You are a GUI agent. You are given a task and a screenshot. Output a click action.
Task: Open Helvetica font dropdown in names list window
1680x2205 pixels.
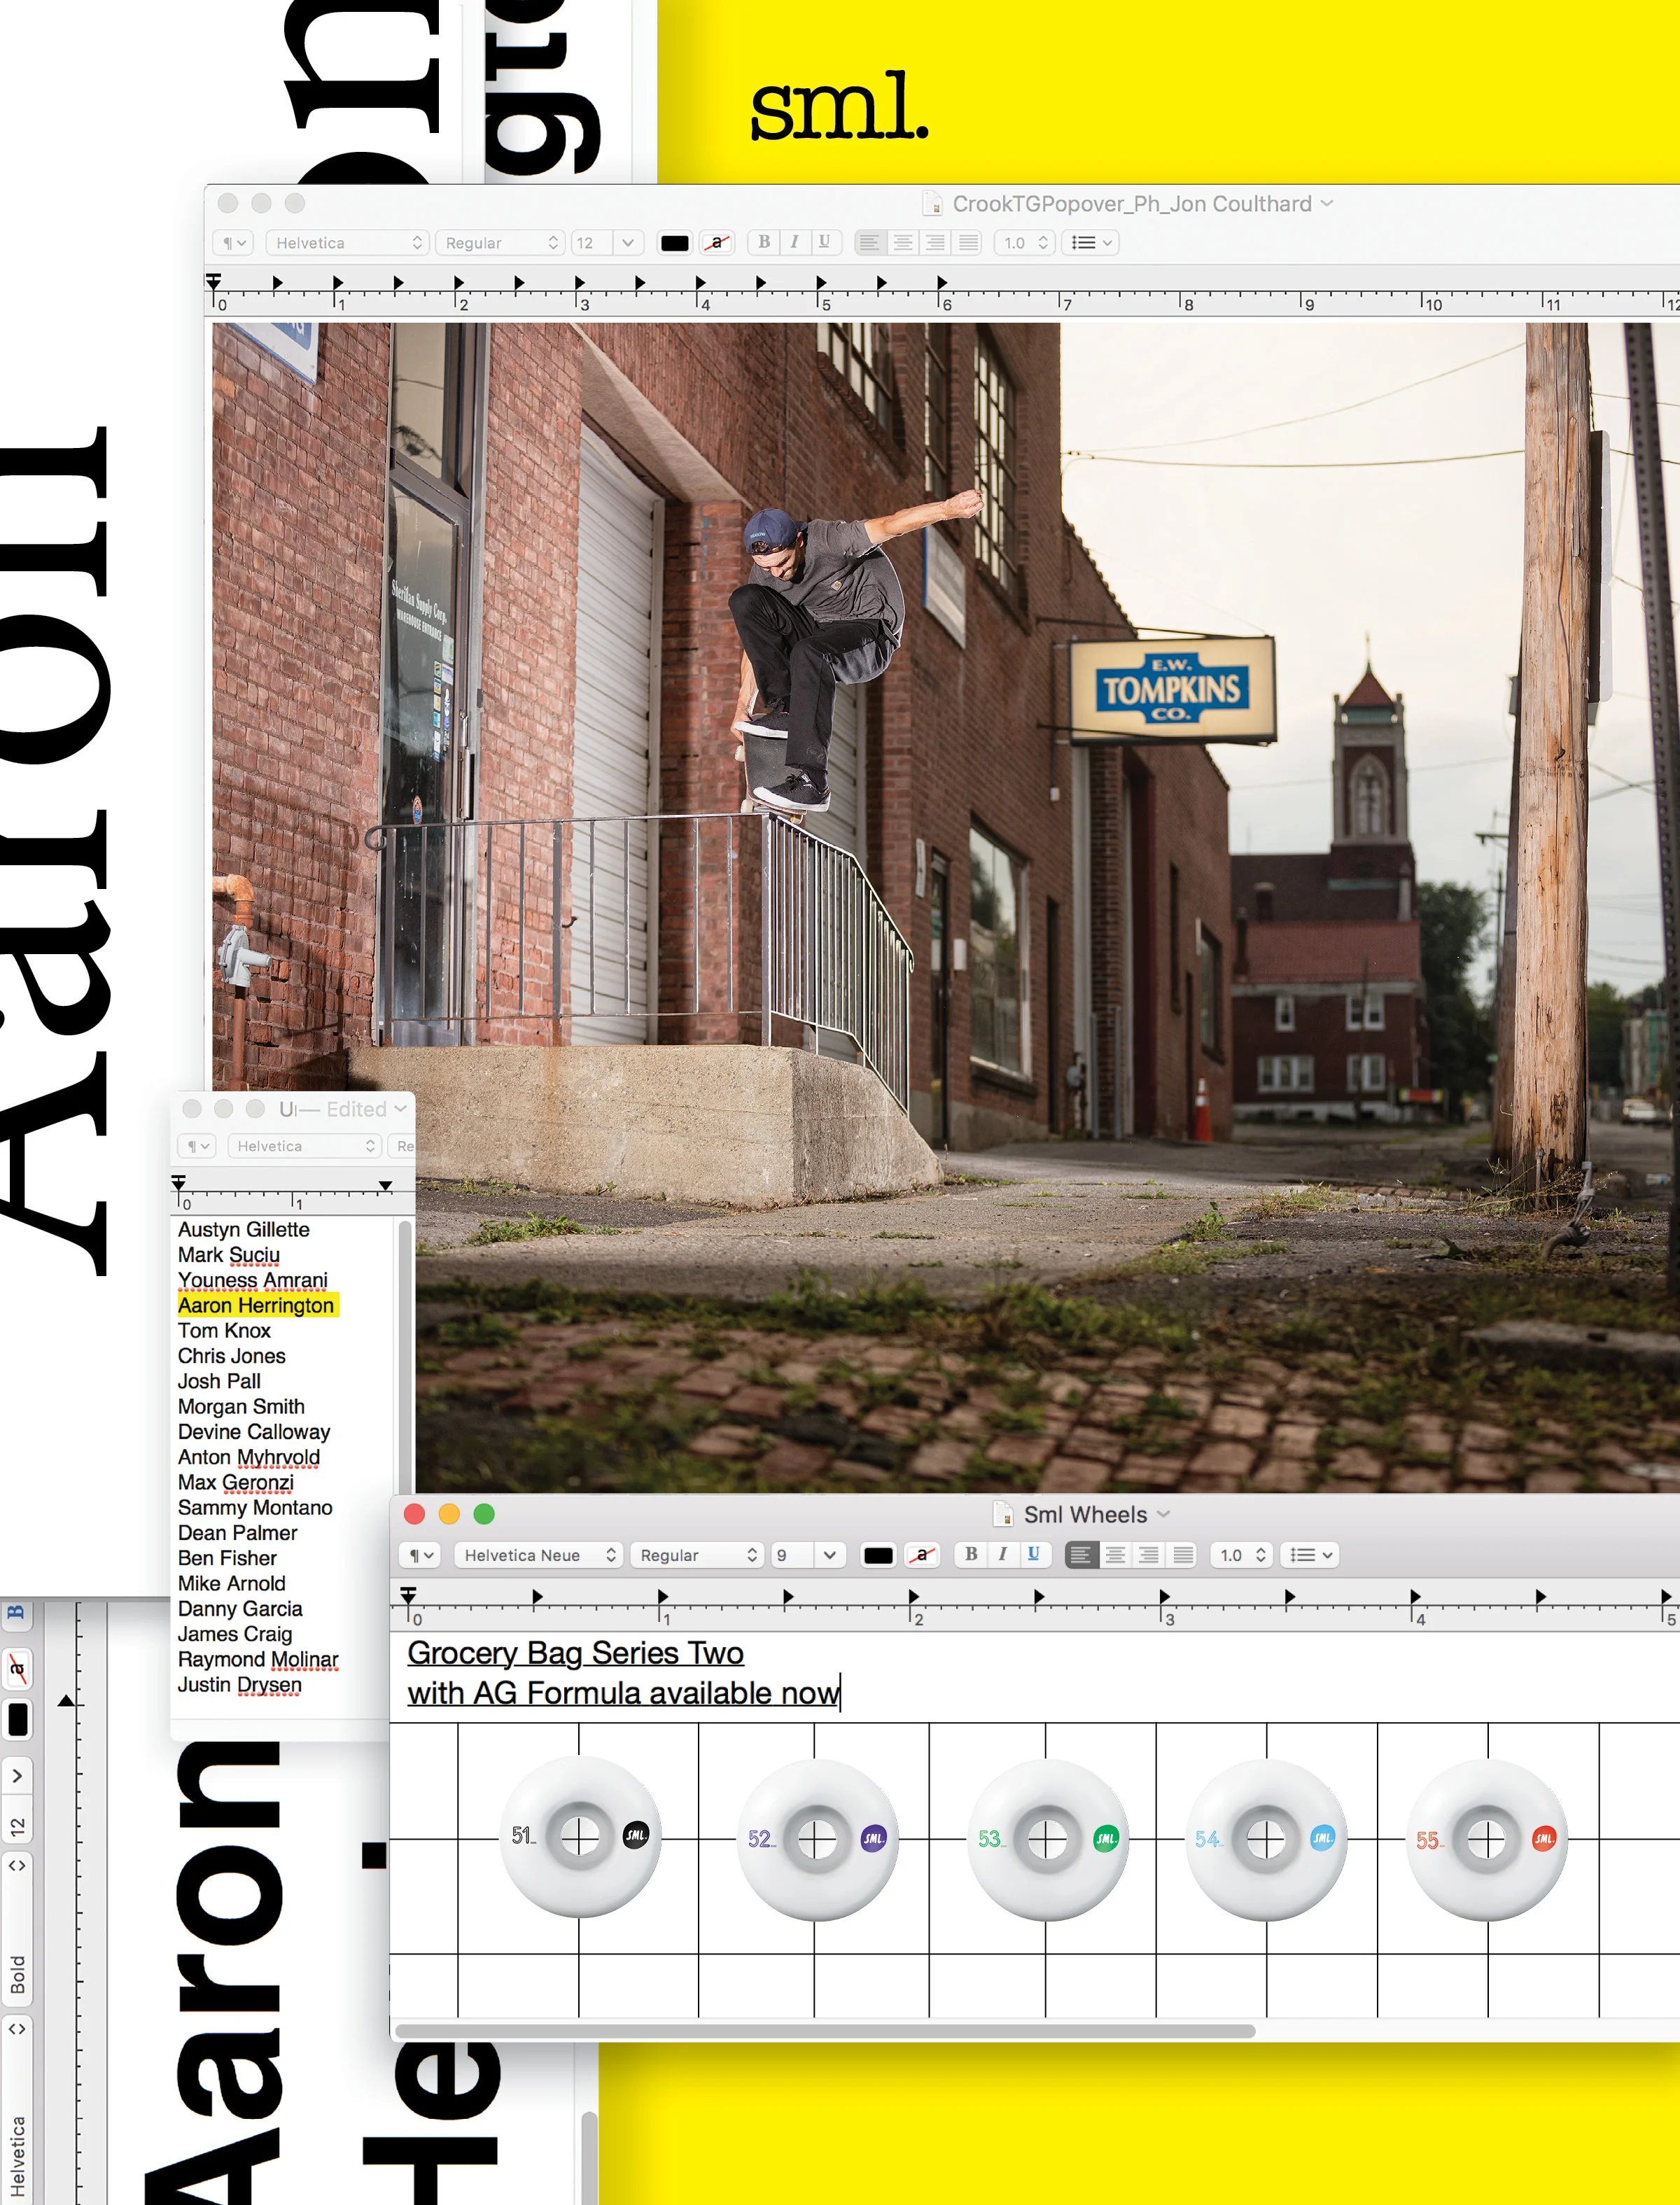305,1146
